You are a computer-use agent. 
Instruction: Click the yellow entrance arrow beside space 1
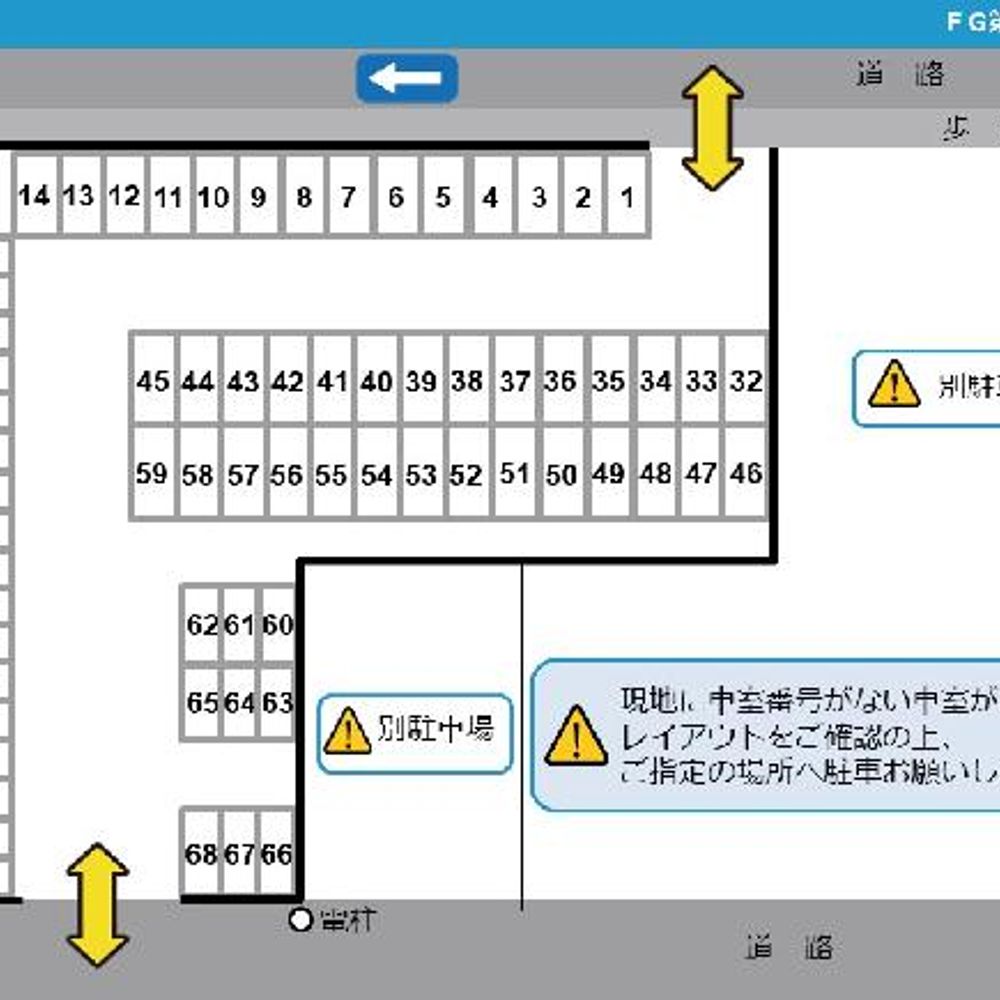click(712, 128)
